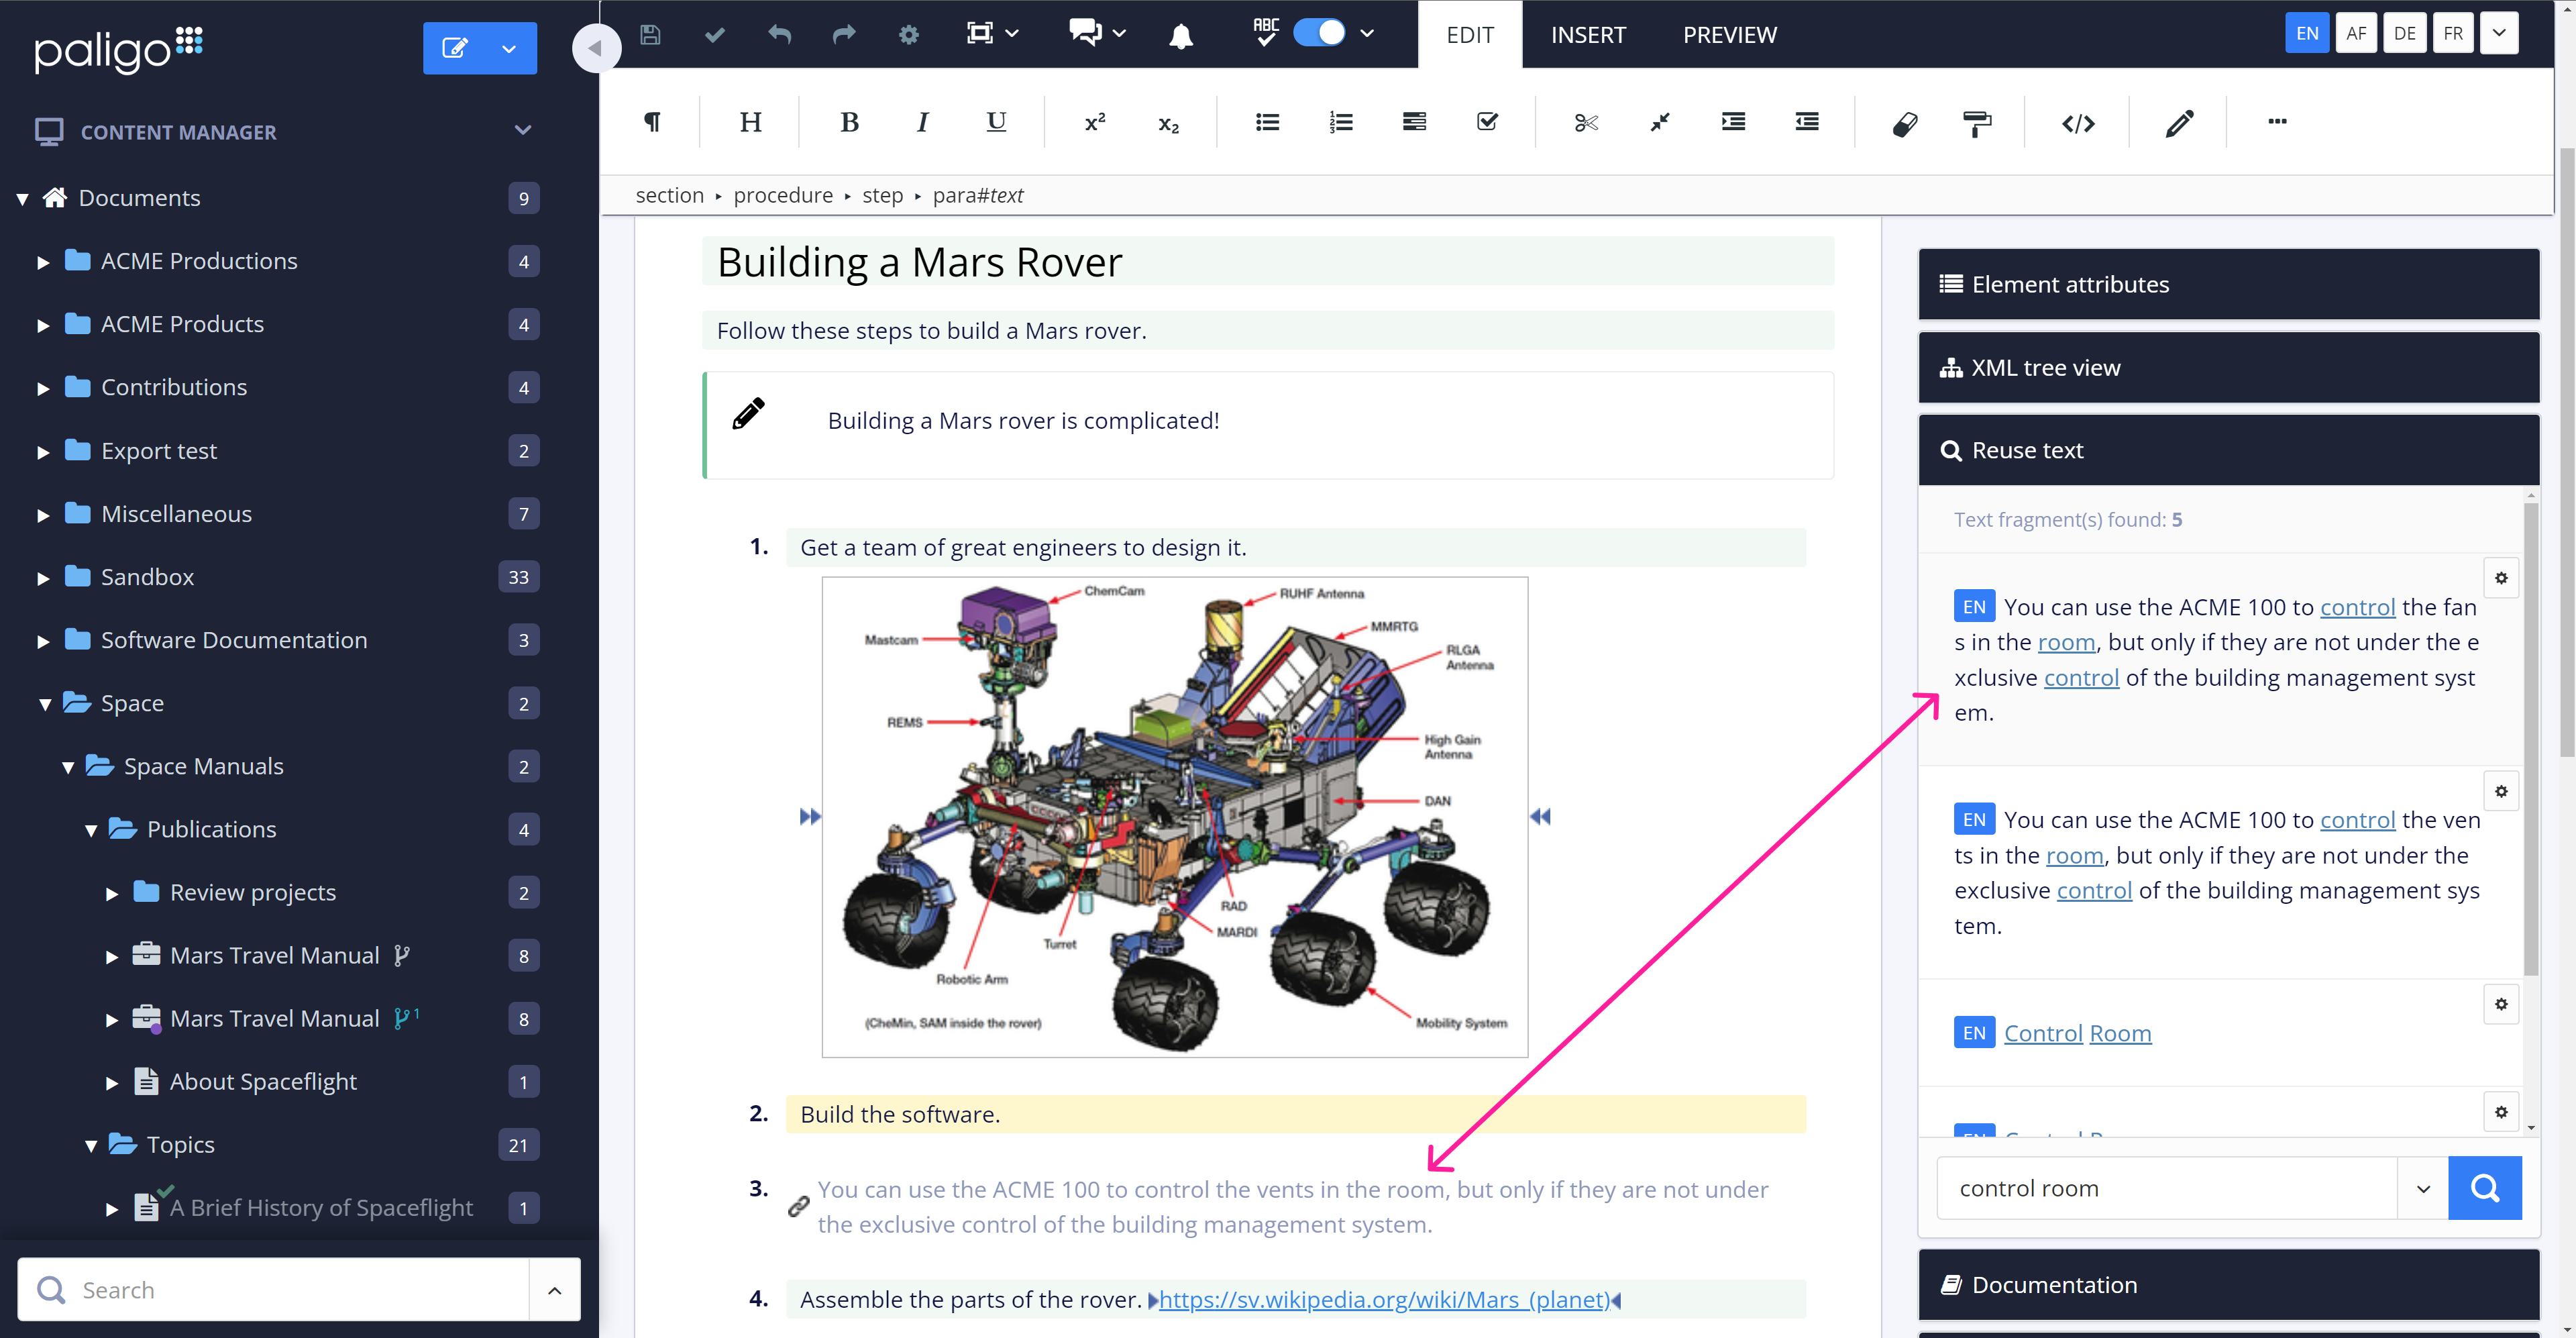Collapse the Space Manuals folder
2576x1338 pixels.
(x=68, y=767)
